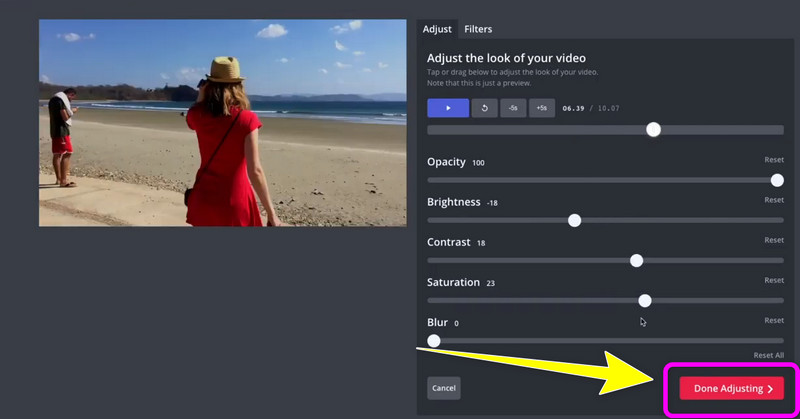Click the beach video preview
The width and height of the screenshot is (800, 419).
(x=222, y=122)
